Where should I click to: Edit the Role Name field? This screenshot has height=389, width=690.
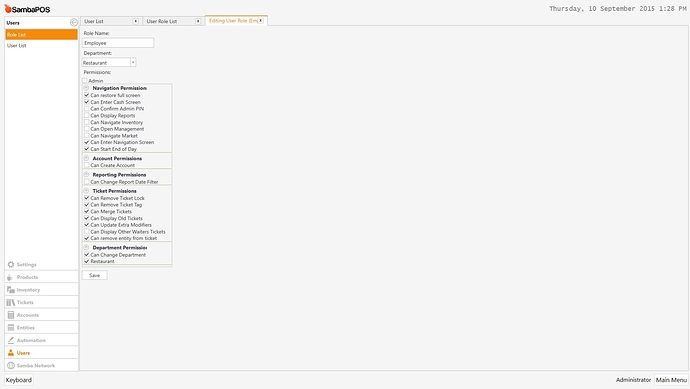[118, 43]
